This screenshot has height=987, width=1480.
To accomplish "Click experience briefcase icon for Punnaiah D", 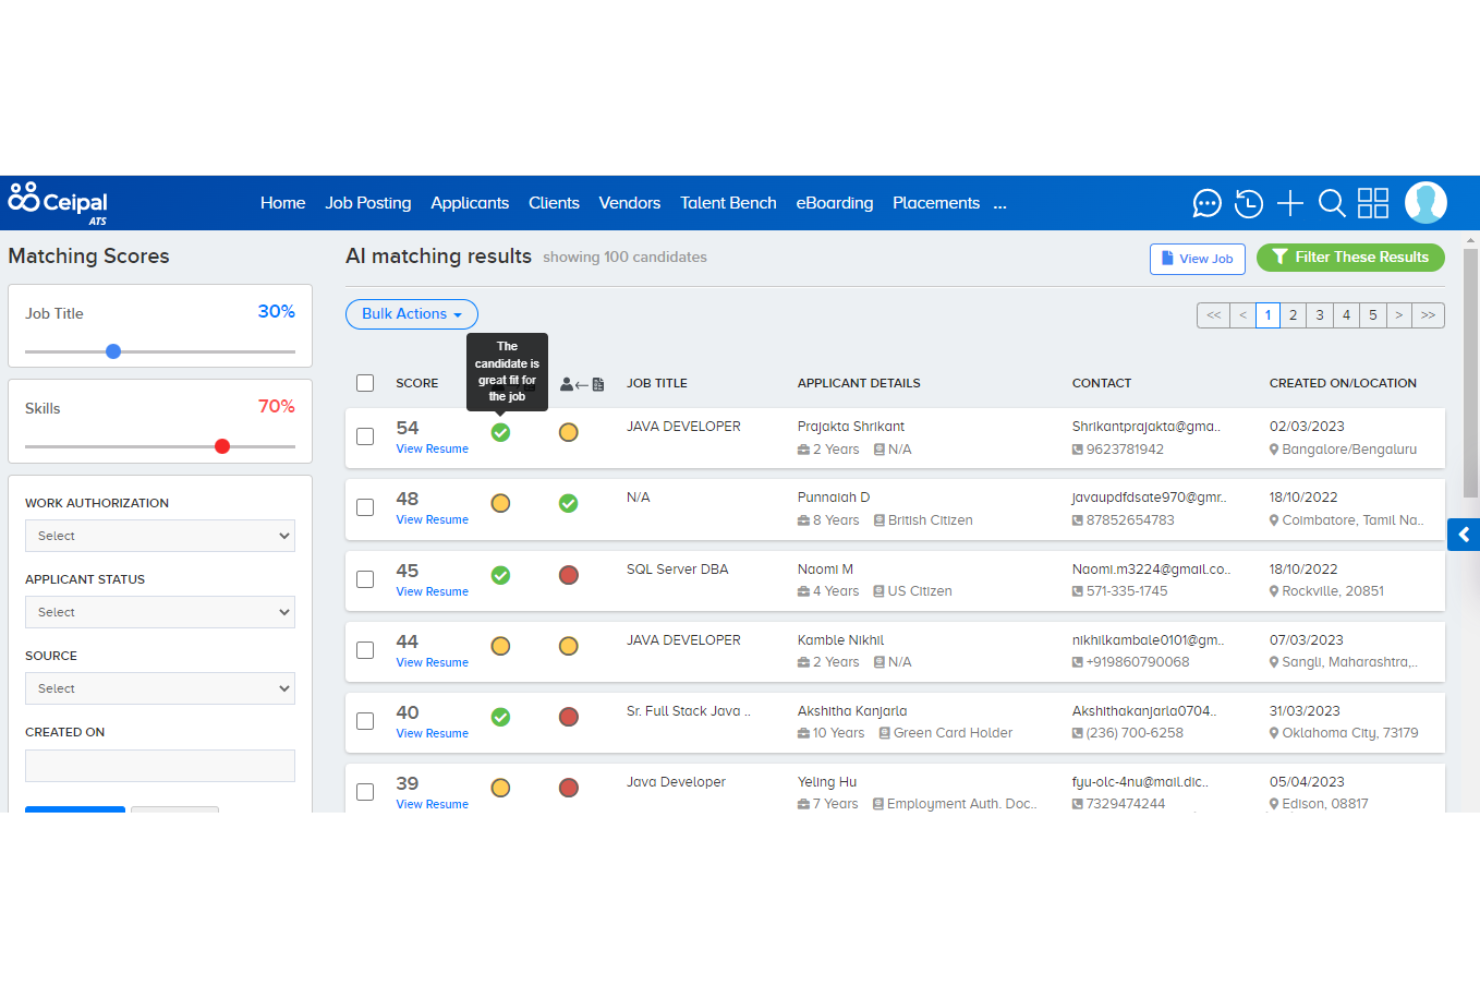I will (803, 521).
